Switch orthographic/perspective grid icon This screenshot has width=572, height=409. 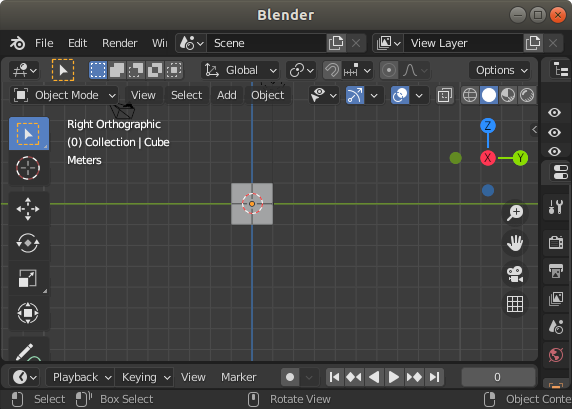click(515, 304)
